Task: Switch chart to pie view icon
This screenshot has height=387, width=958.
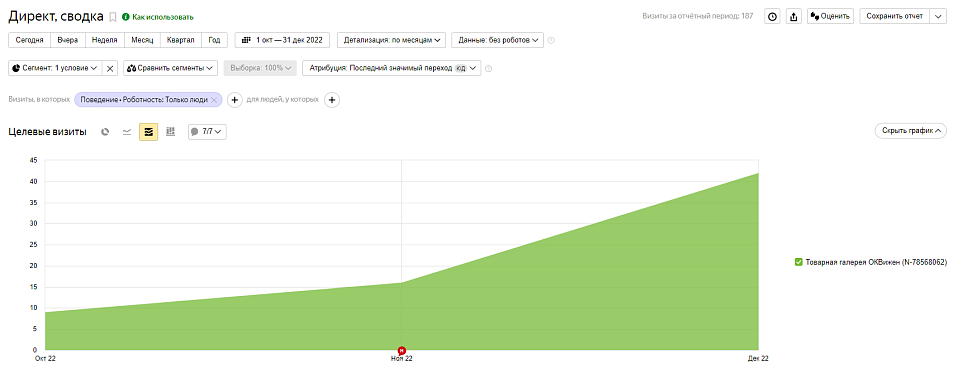Action: (105, 131)
